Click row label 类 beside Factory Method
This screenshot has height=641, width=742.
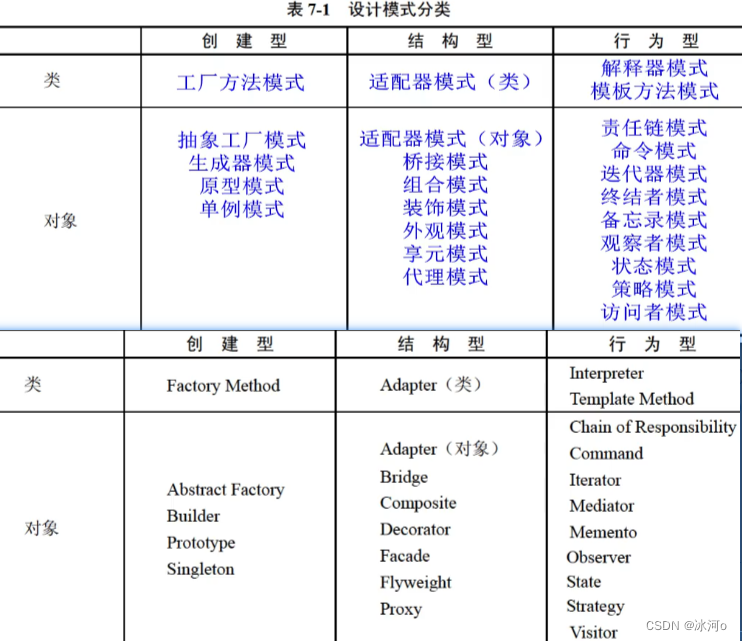pyautogui.click(x=33, y=384)
